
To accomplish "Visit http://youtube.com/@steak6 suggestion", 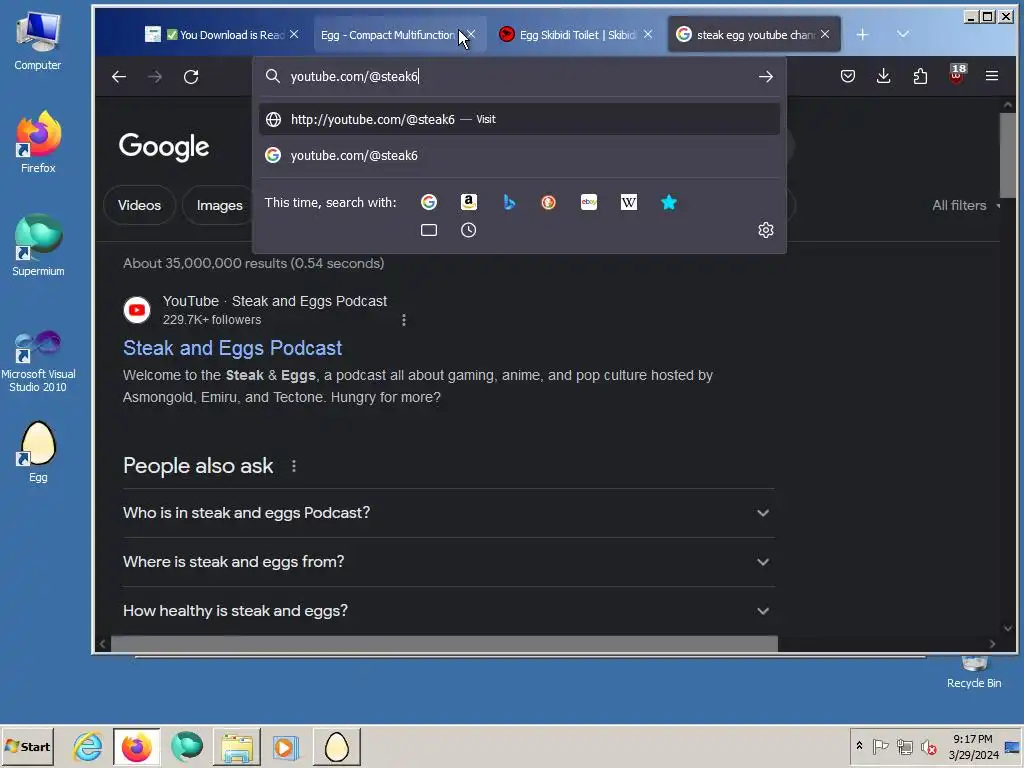I will tap(519, 120).
